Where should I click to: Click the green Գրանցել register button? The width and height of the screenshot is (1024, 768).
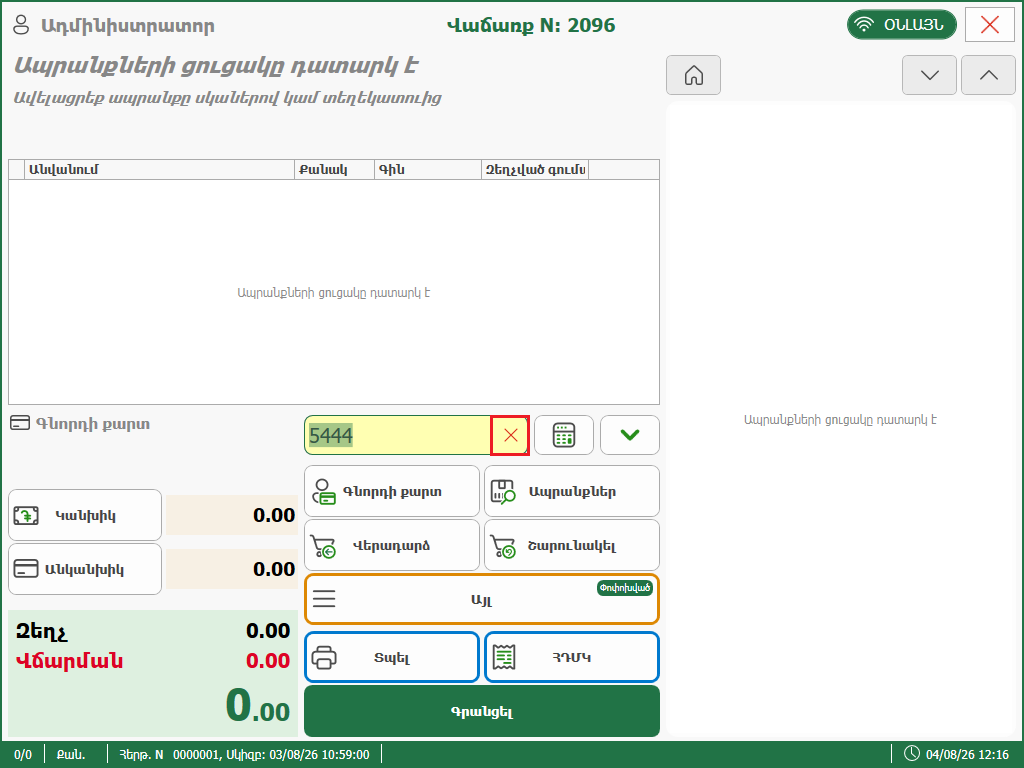[x=482, y=711]
